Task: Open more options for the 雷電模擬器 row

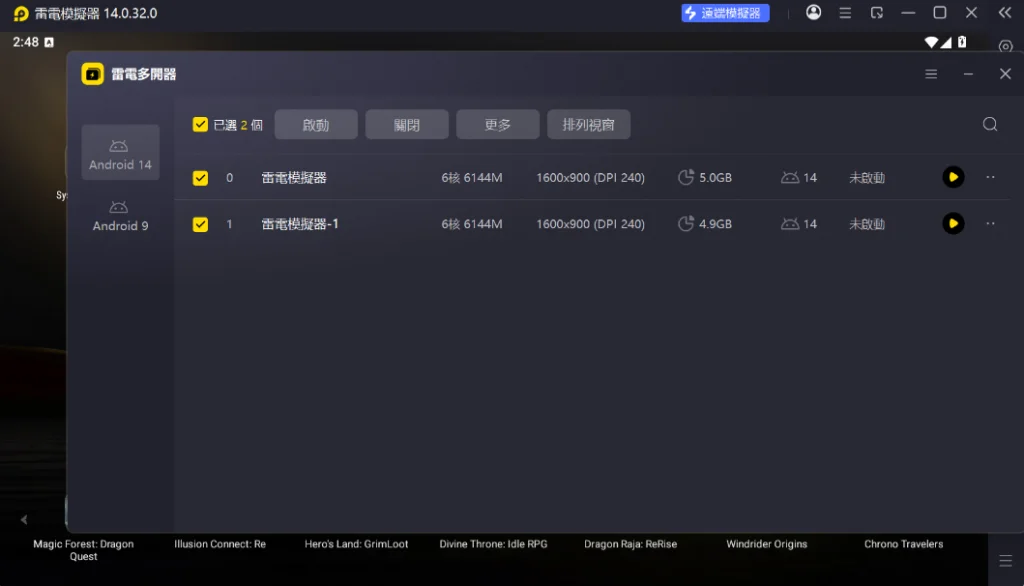Action: (x=990, y=177)
